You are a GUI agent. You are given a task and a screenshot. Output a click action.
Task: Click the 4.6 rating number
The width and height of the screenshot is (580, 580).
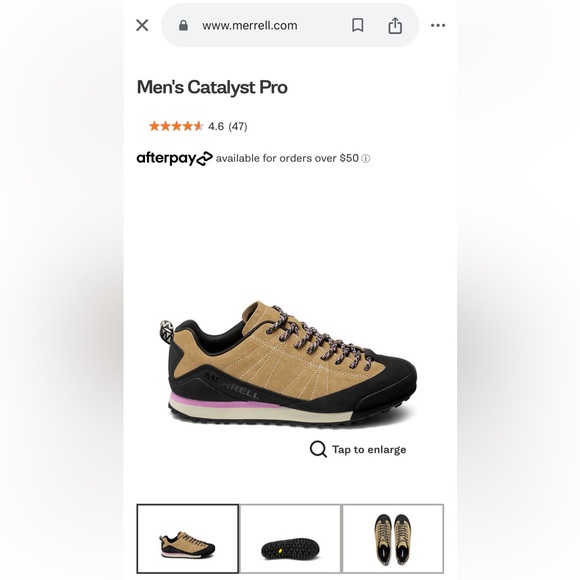click(x=216, y=127)
